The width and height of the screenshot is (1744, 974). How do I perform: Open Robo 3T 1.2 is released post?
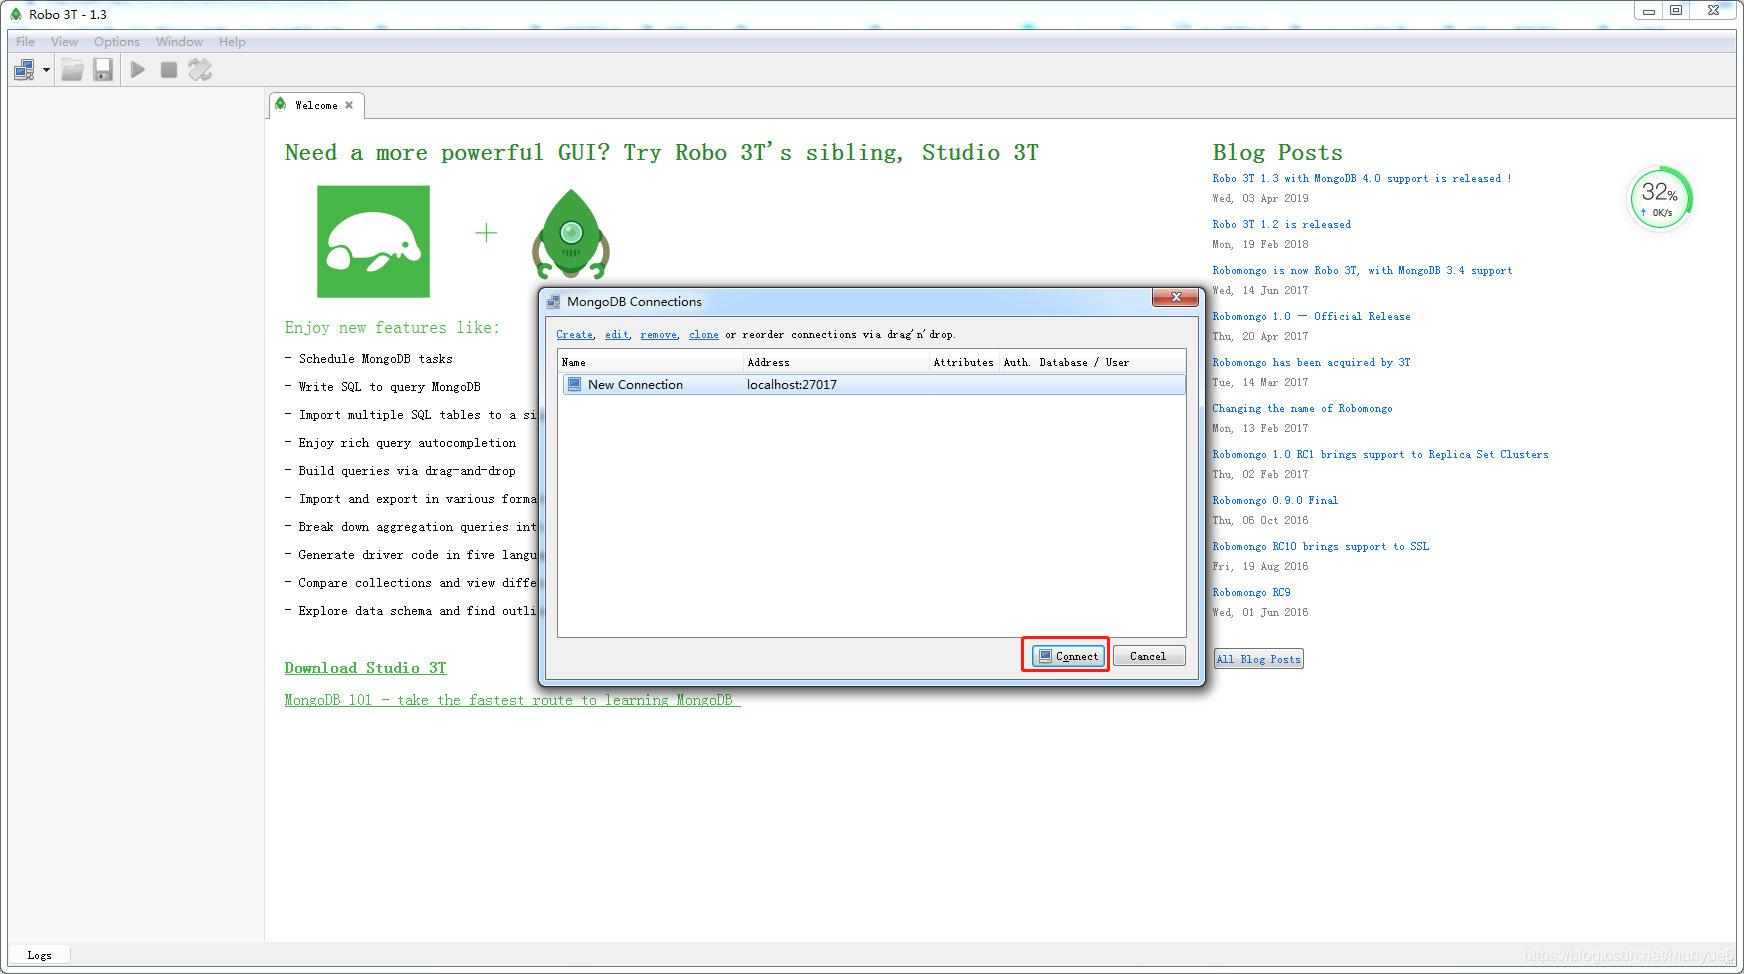coord(1281,225)
